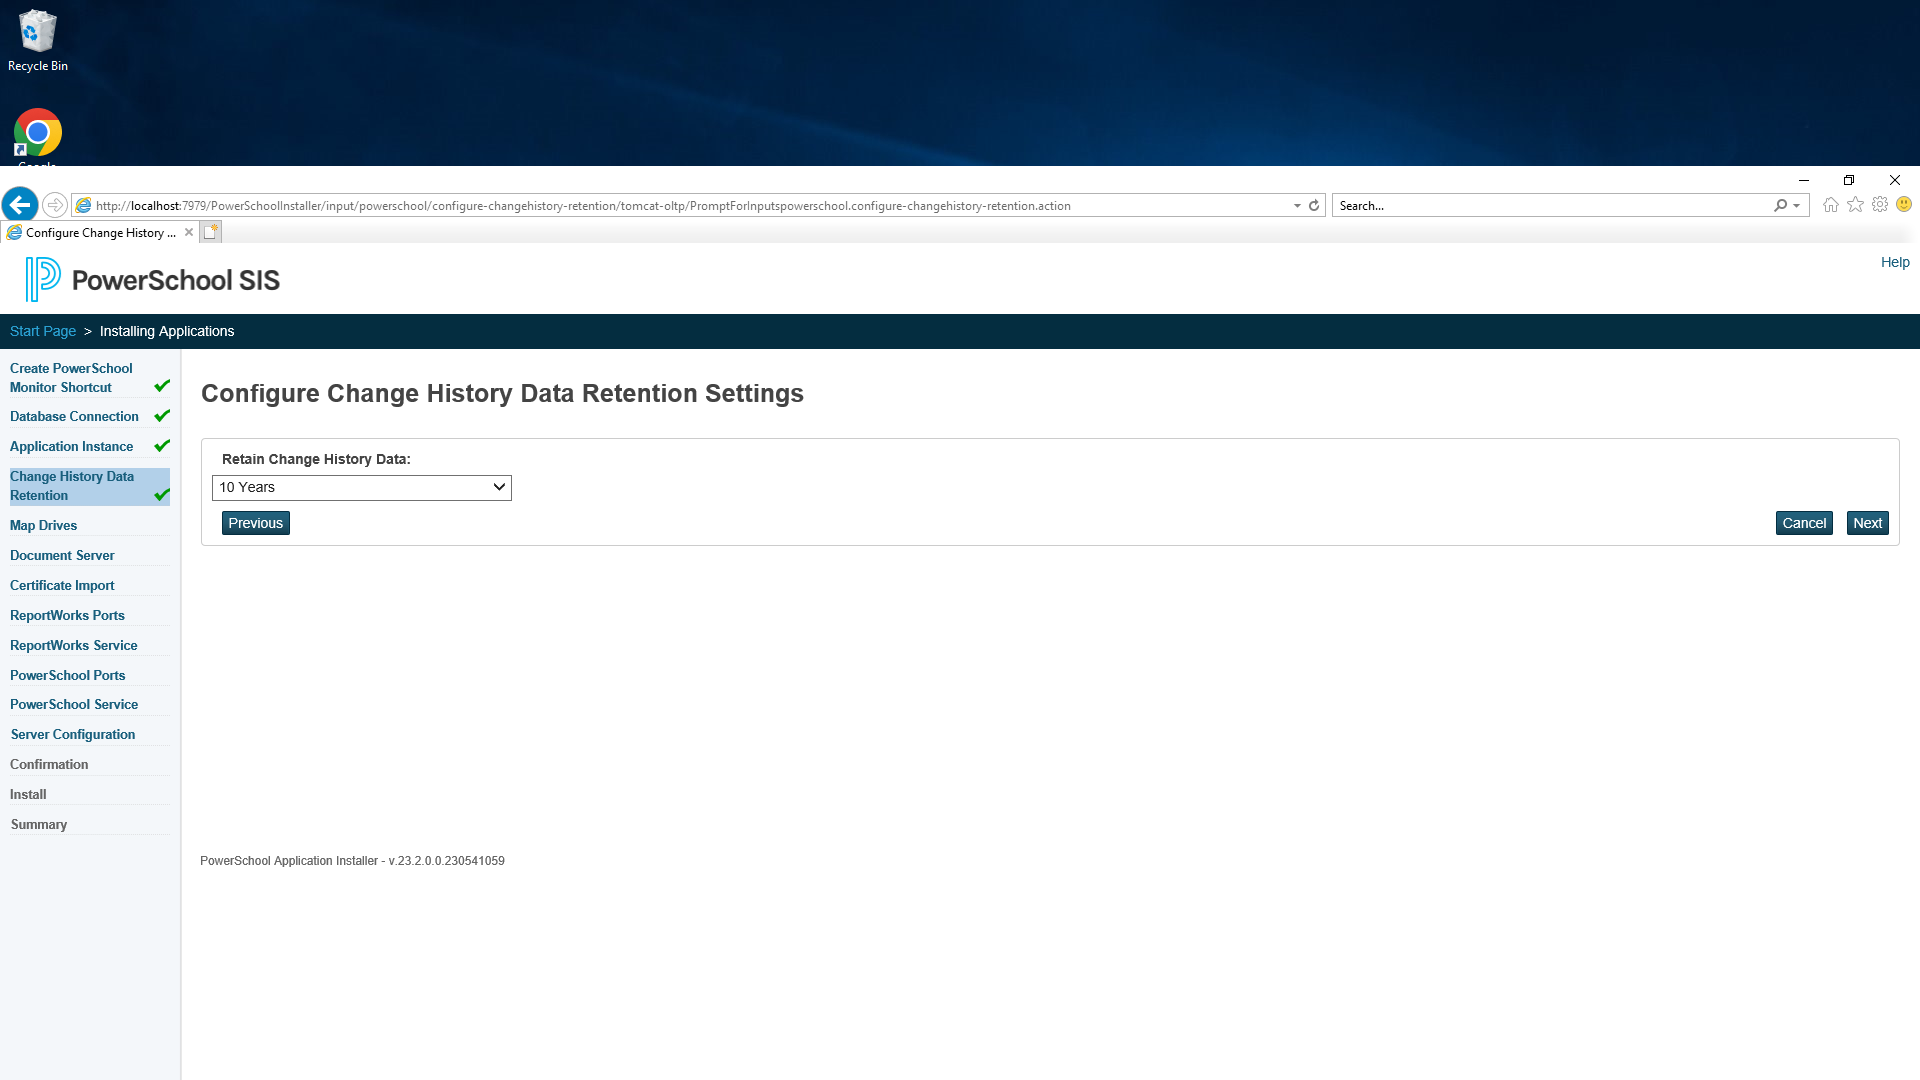
Task: Click the search magnifier icon
Action: (1780, 205)
